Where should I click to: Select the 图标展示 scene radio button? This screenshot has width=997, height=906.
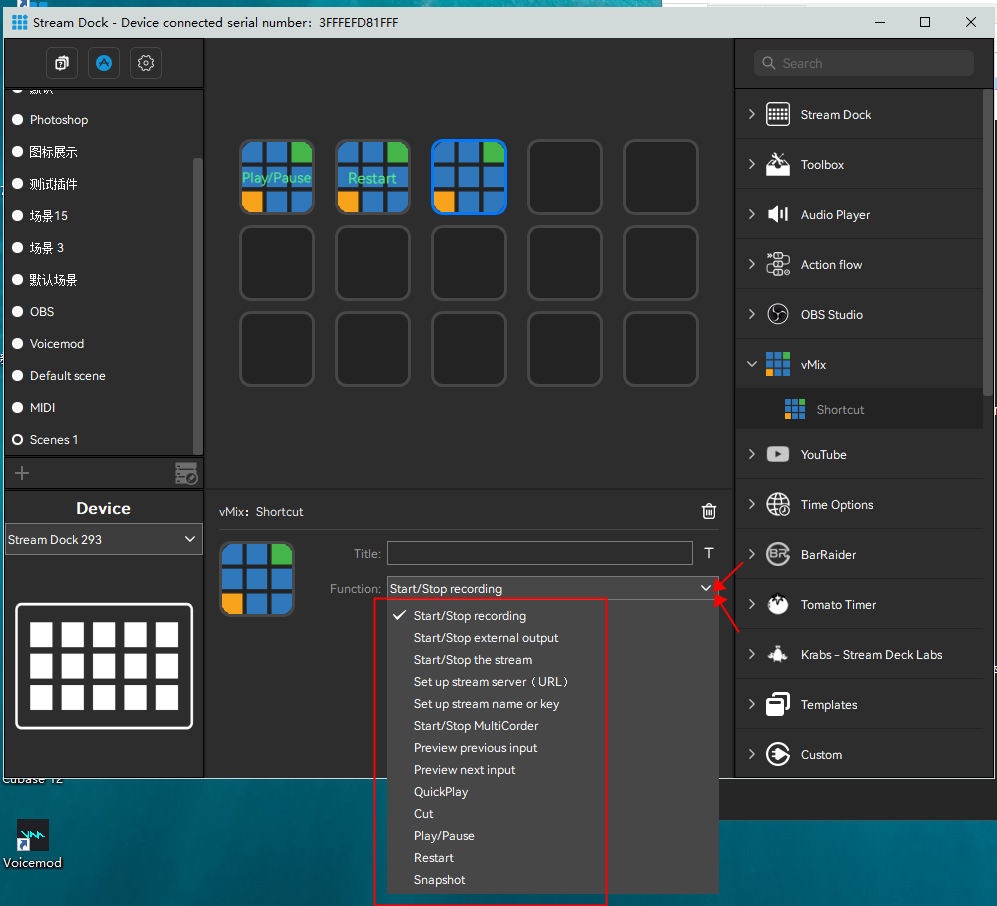point(18,151)
